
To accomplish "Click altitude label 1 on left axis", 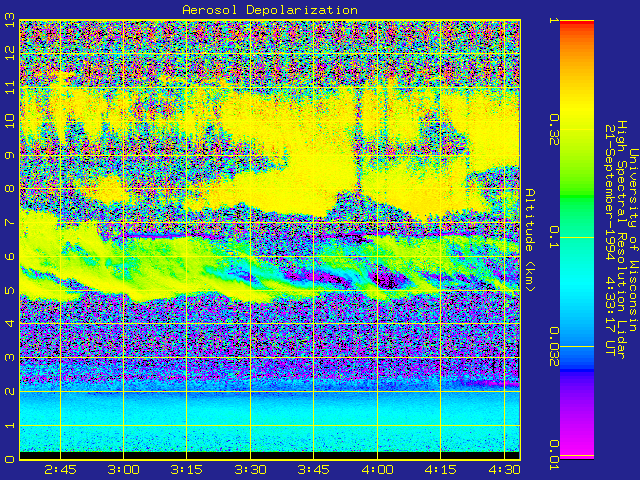I will pyautogui.click(x=10, y=425).
